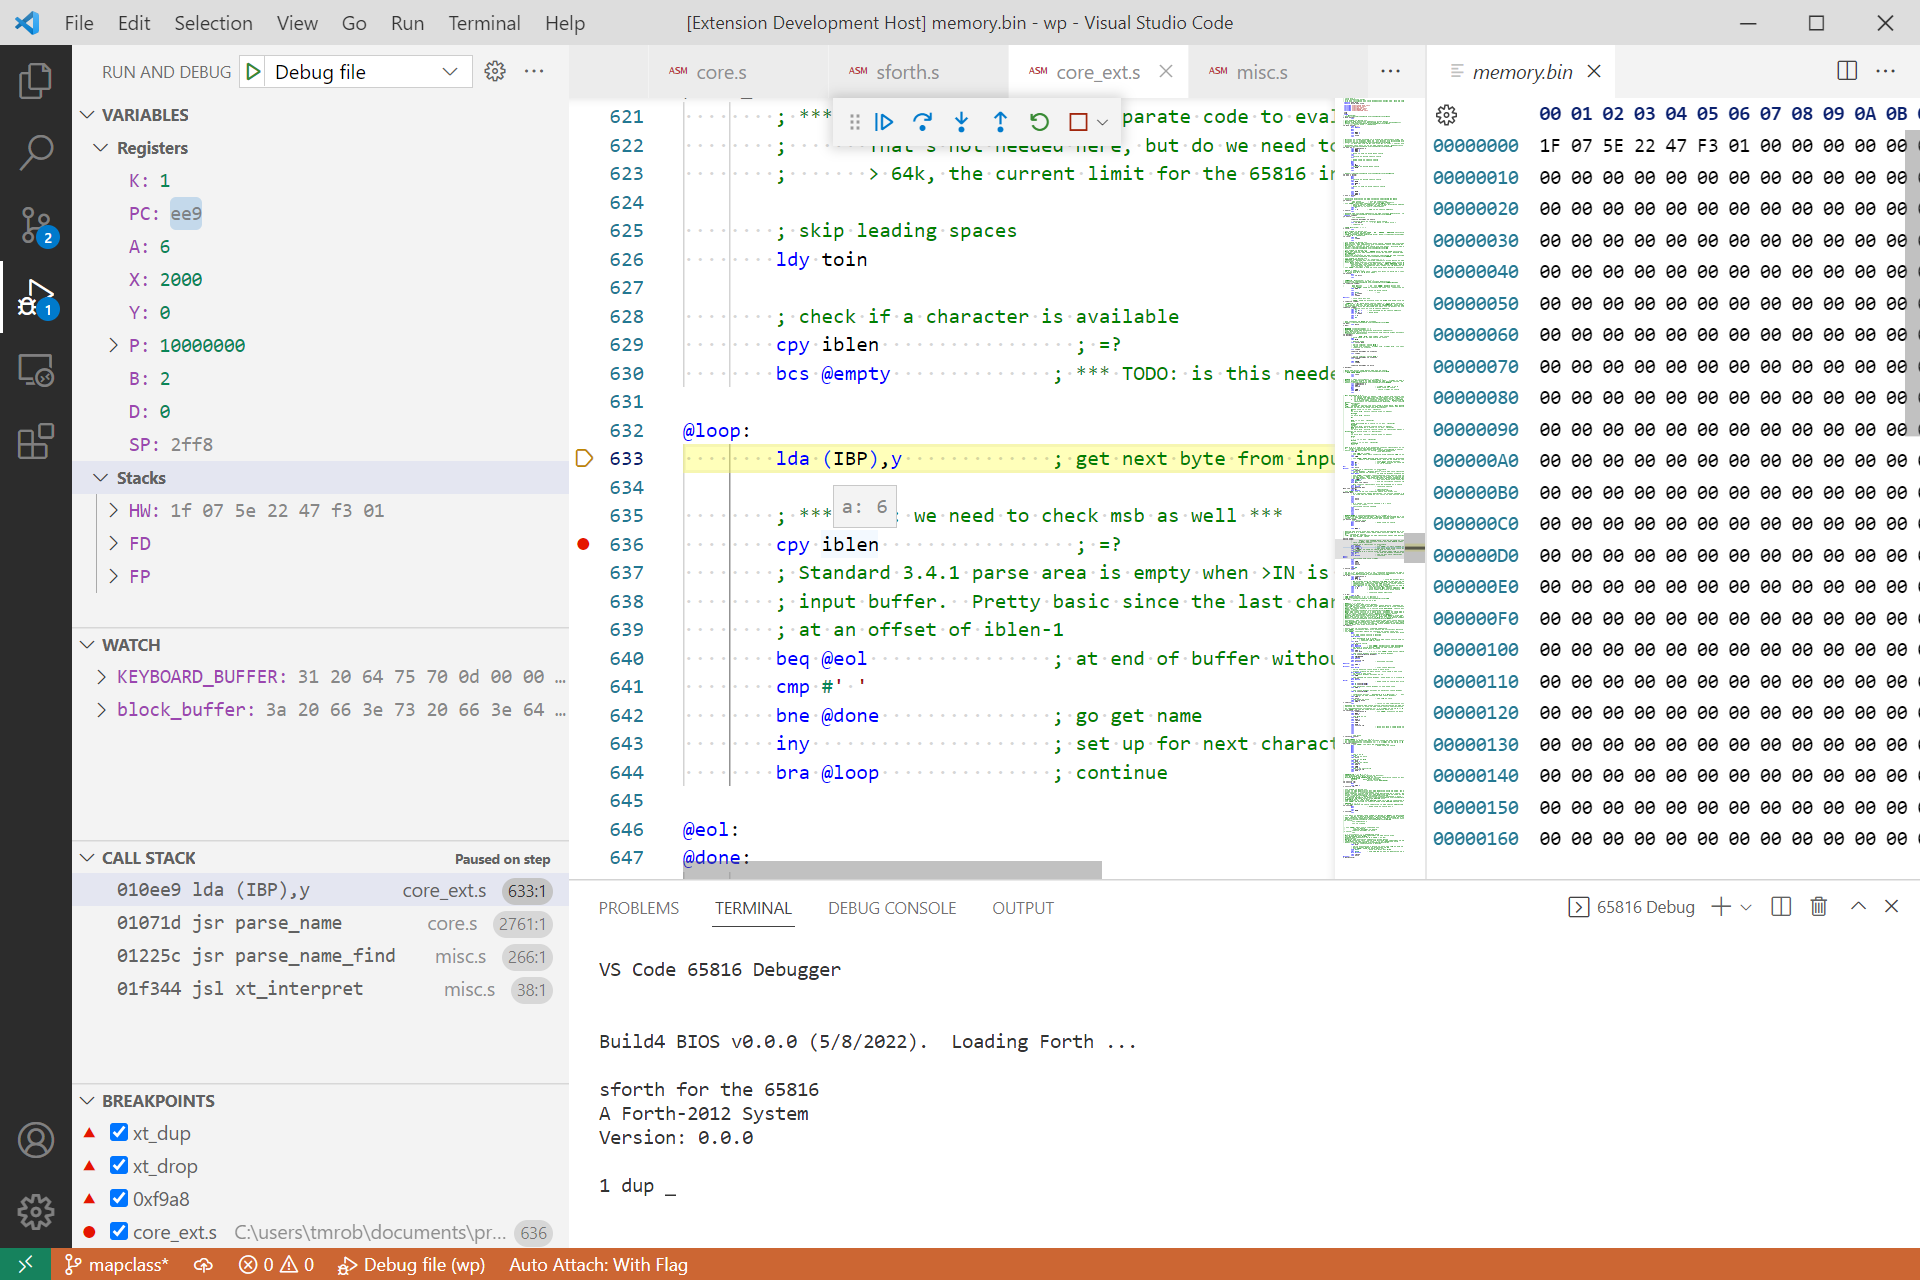Click the editor horizontal scrollbar

892,870
